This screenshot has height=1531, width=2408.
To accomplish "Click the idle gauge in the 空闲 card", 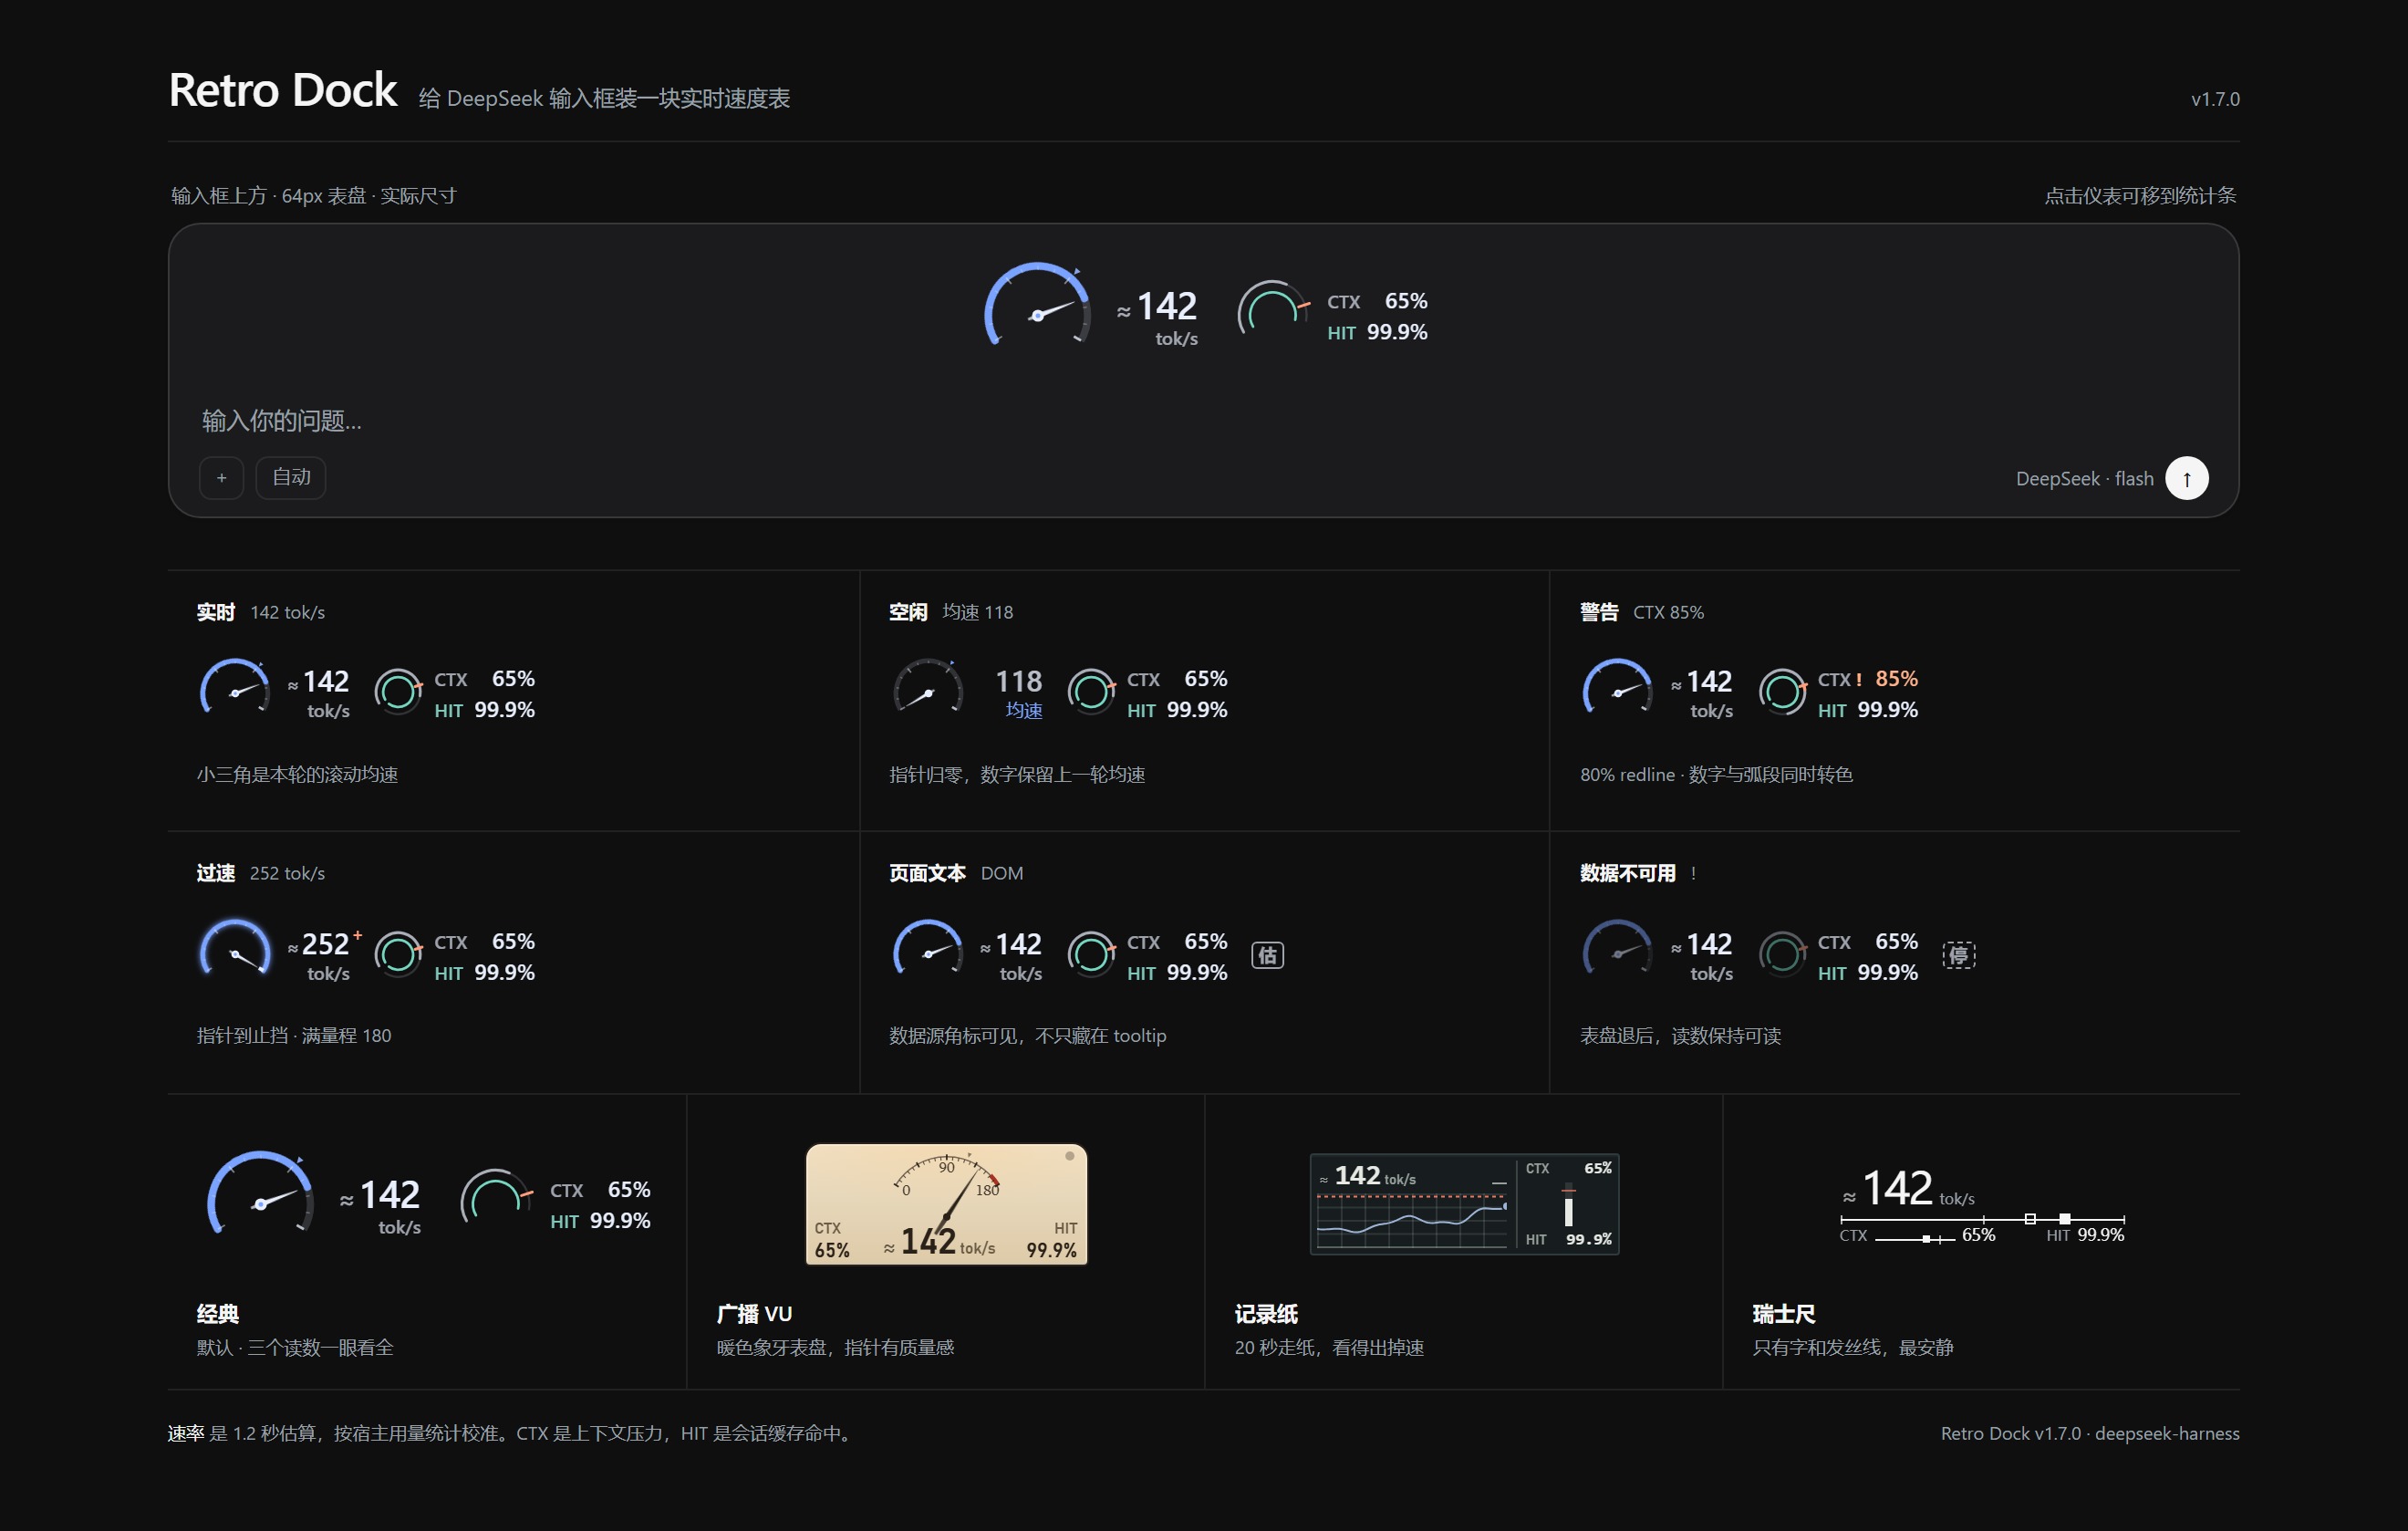I will (928, 687).
